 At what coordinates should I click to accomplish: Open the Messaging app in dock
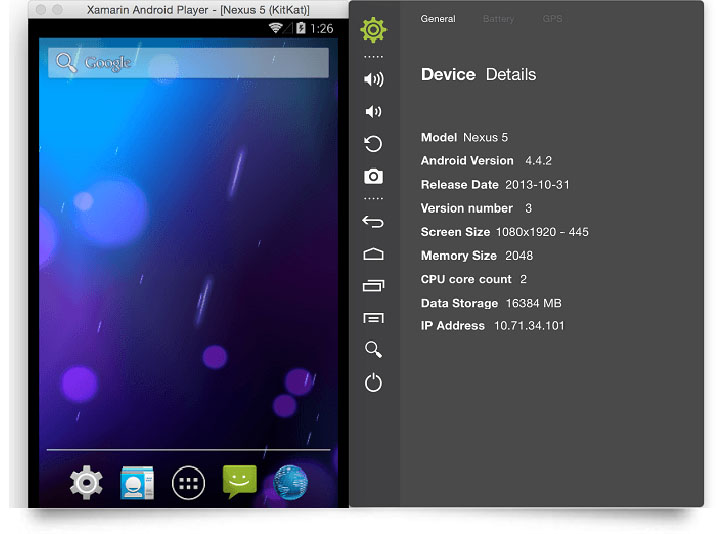pyautogui.click(x=240, y=482)
